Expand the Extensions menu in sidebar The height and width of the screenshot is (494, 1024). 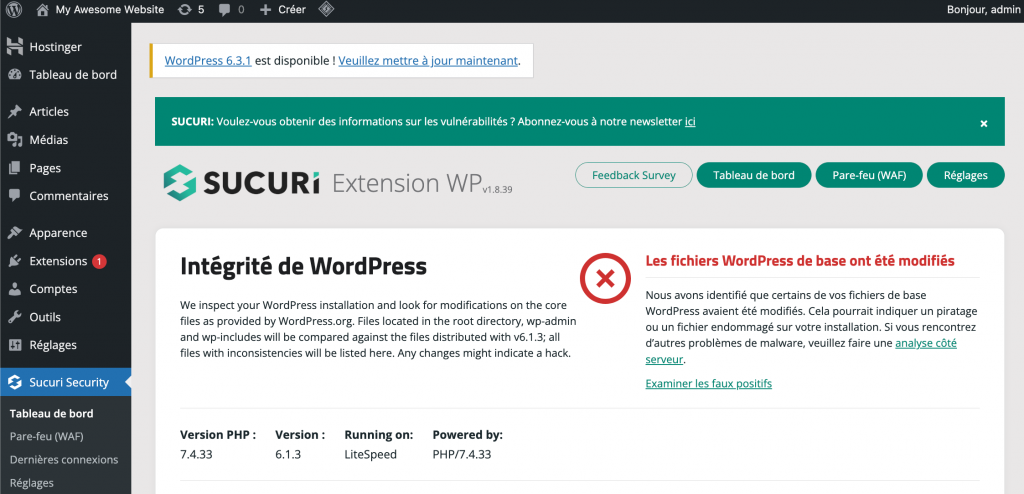coord(58,261)
